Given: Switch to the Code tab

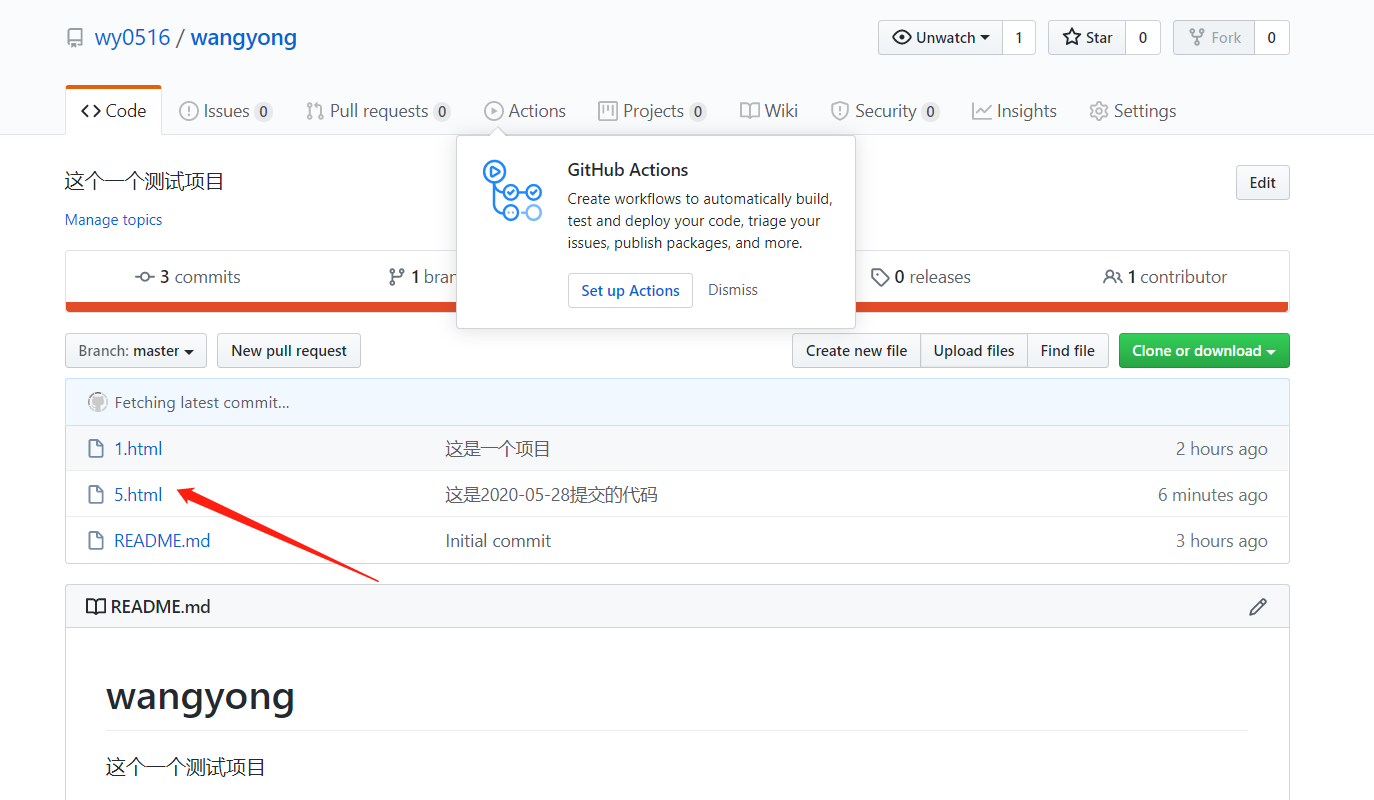Looking at the screenshot, I should tap(113, 111).
